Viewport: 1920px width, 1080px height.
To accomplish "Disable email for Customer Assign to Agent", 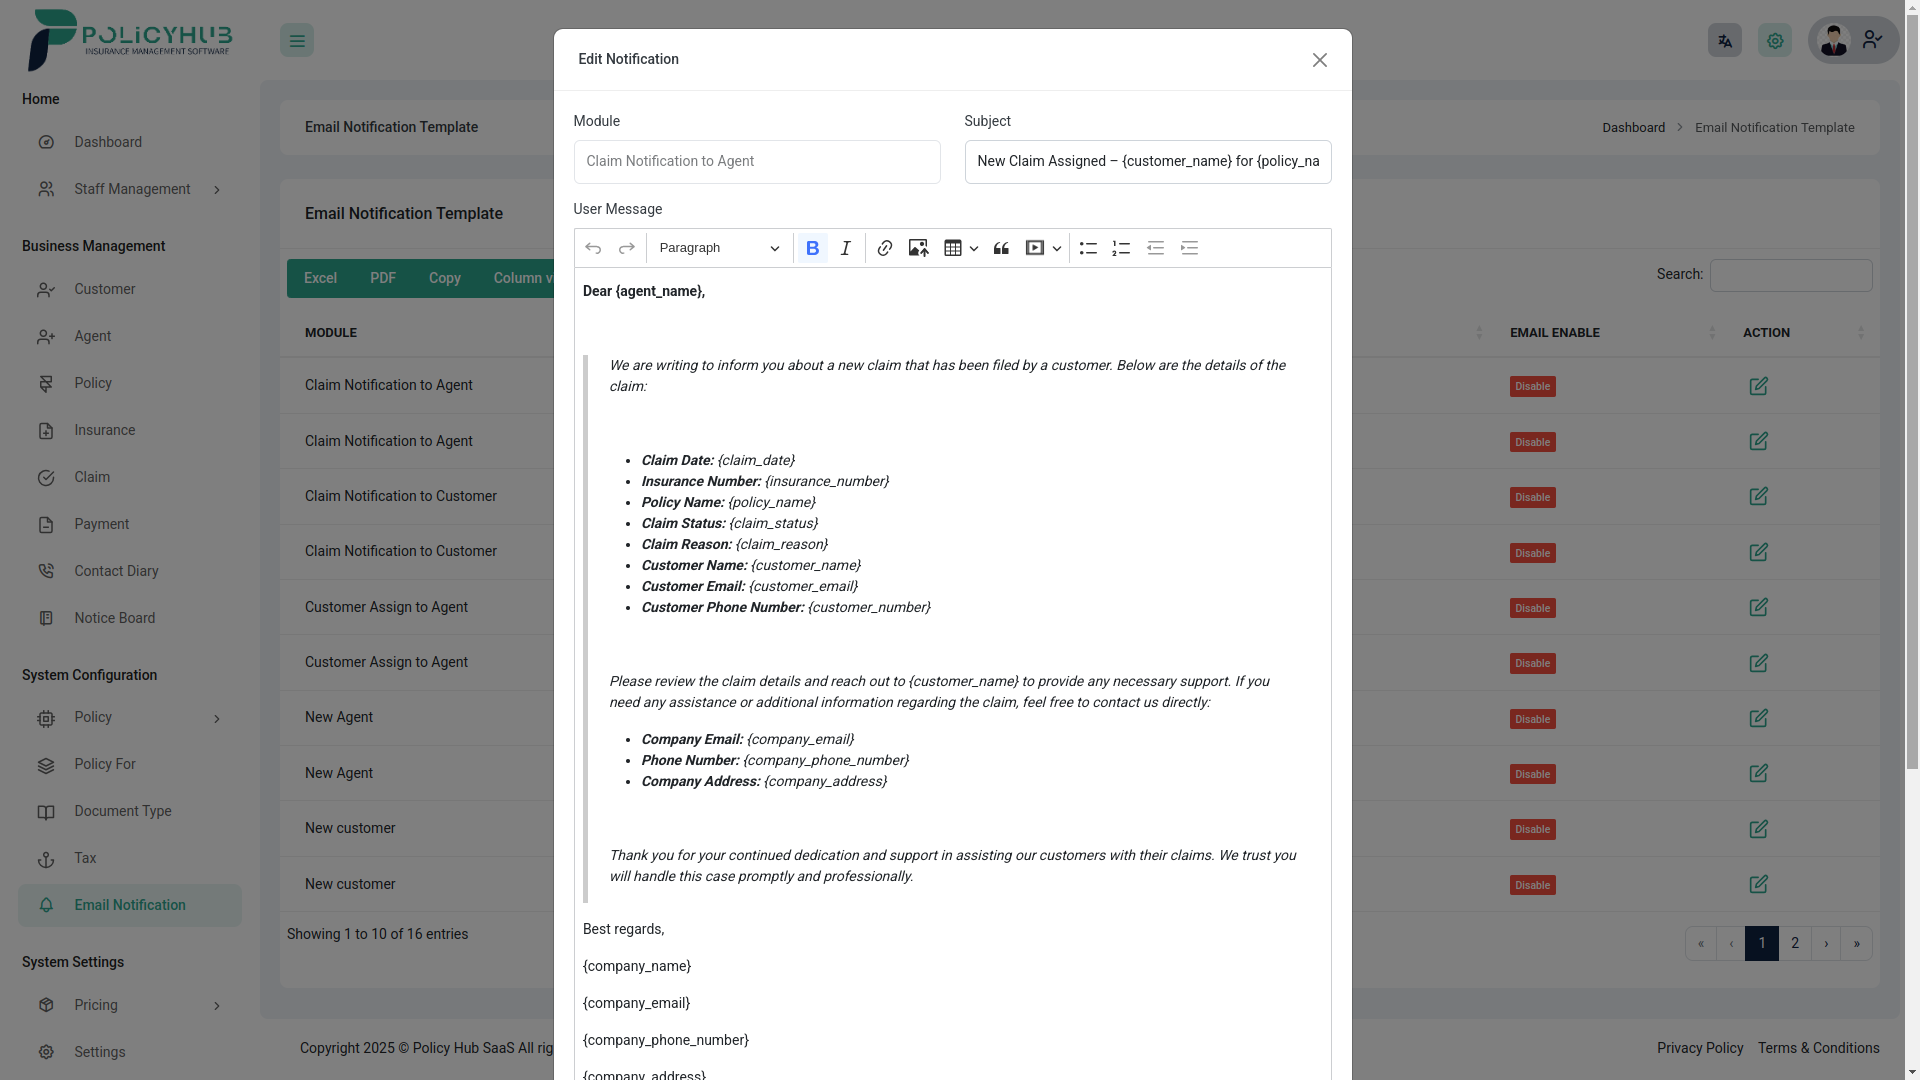I will pyautogui.click(x=1532, y=607).
